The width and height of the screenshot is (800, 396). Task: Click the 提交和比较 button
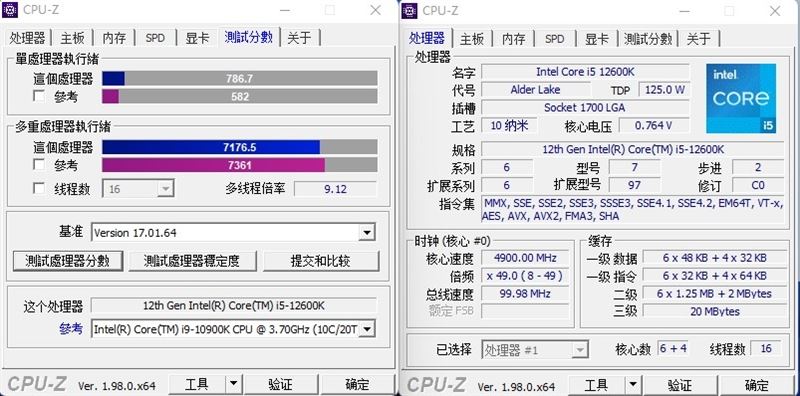pyautogui.click(x=321, y=261)
